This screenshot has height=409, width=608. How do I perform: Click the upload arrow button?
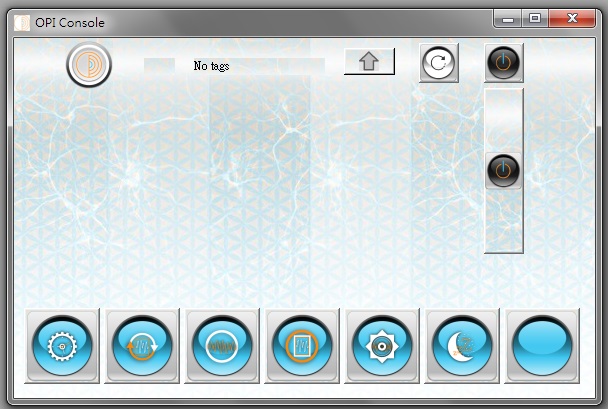[369, 61]
